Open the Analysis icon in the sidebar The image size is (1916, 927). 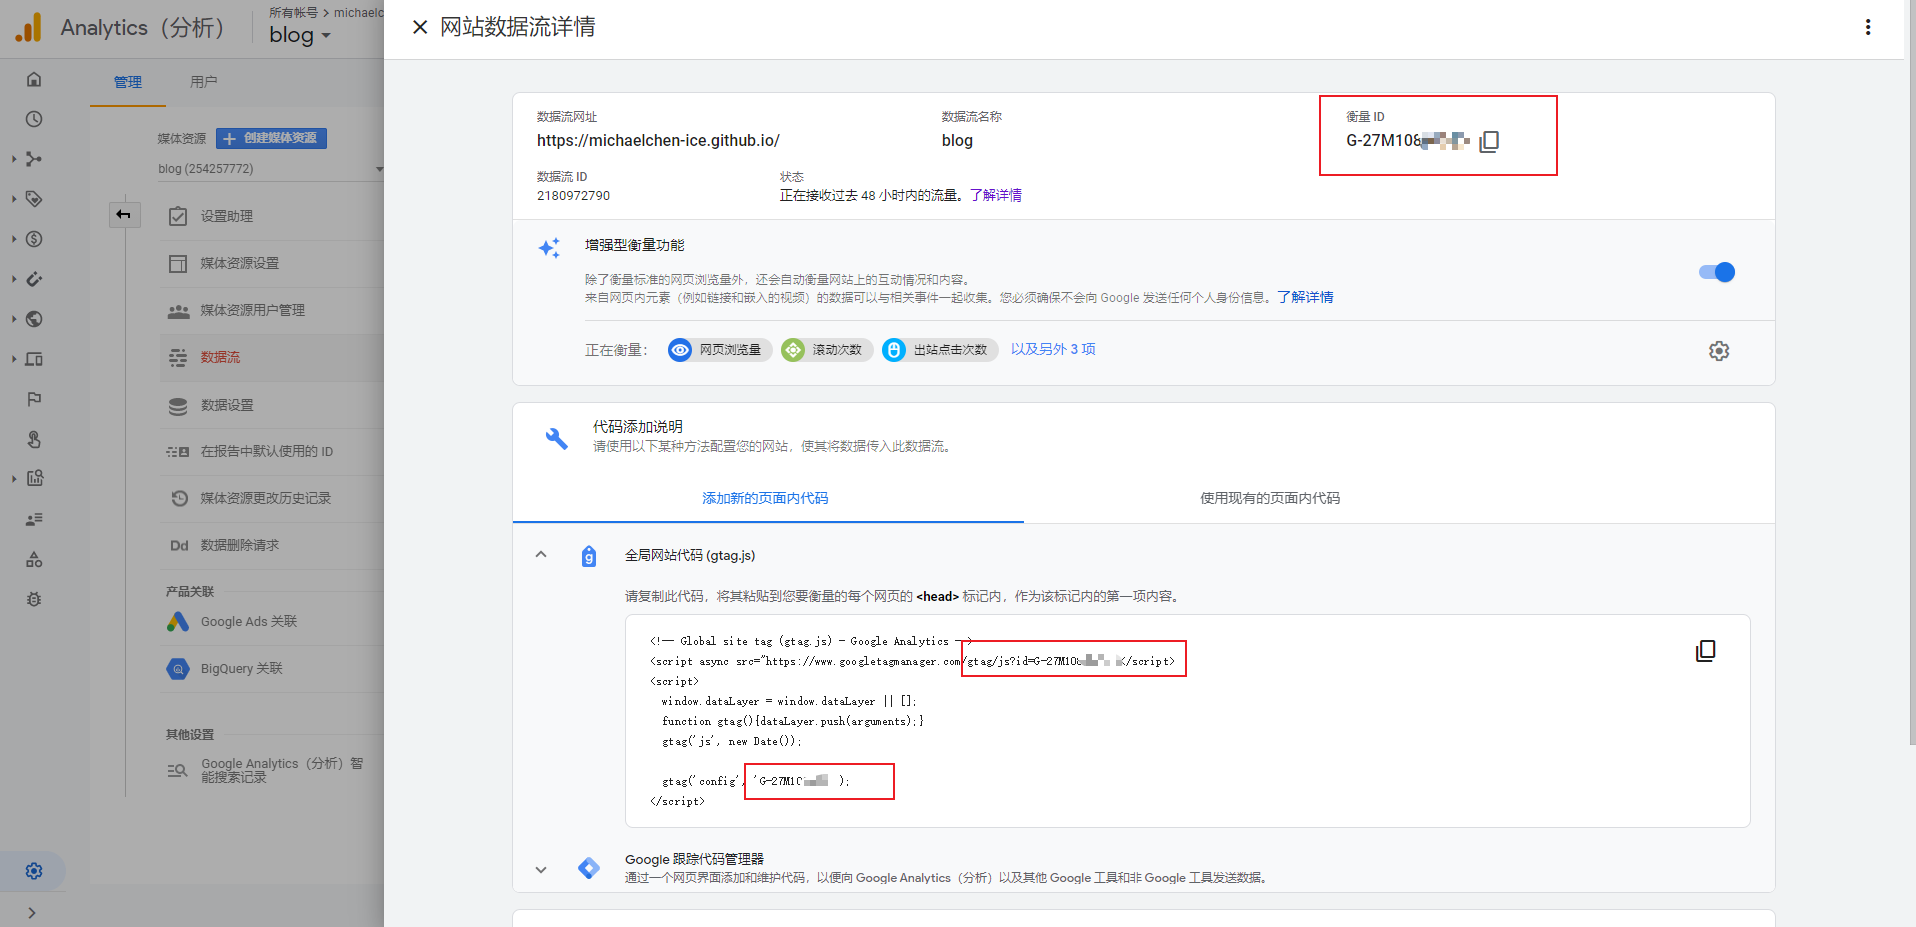tap(34, 478)
